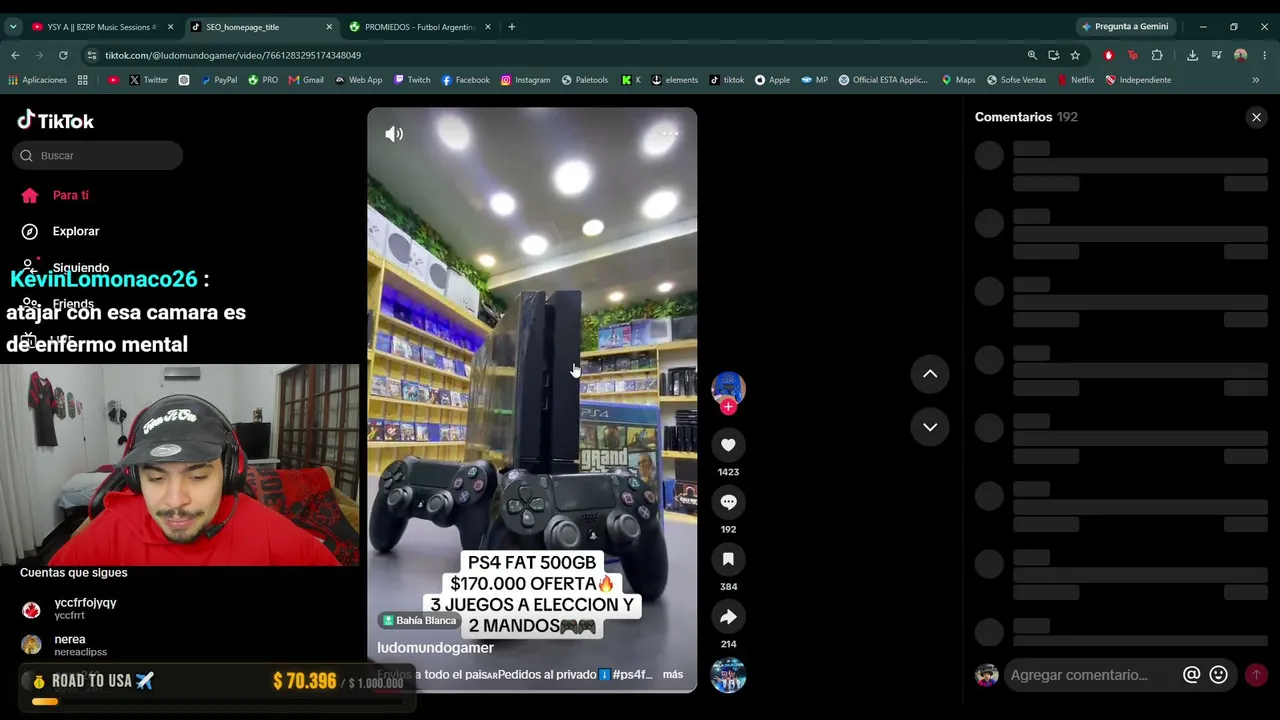Close the PROMIEDOS tab

point(487,27)
